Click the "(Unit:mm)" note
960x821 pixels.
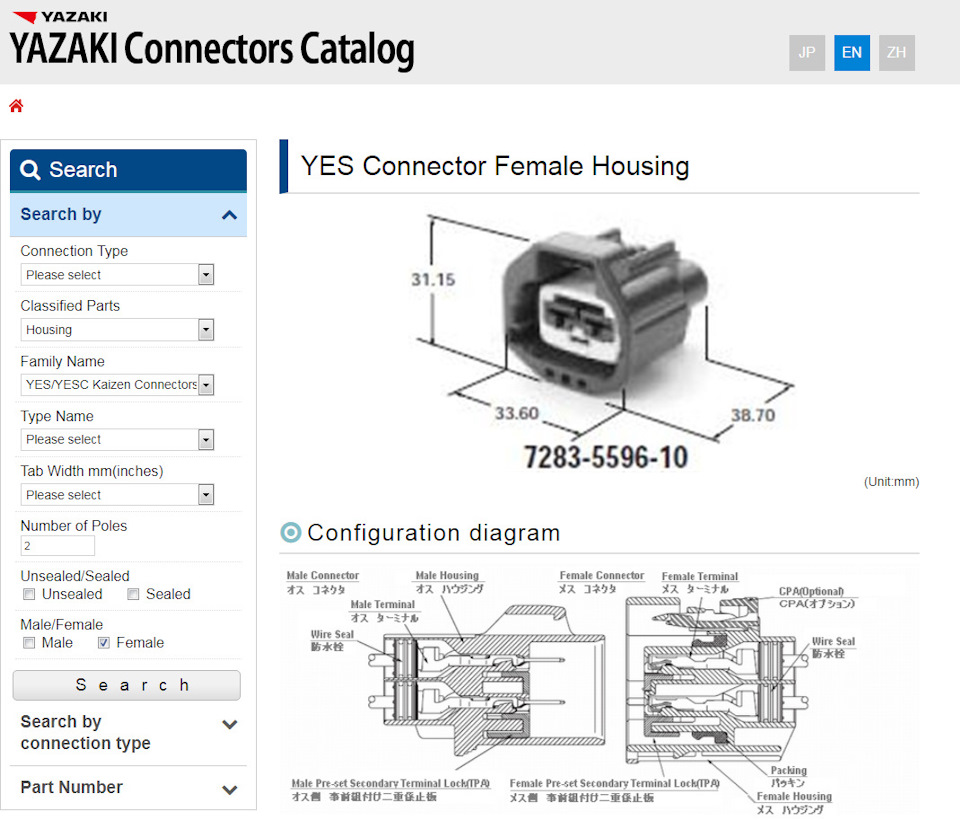click(x=891, y=482)
